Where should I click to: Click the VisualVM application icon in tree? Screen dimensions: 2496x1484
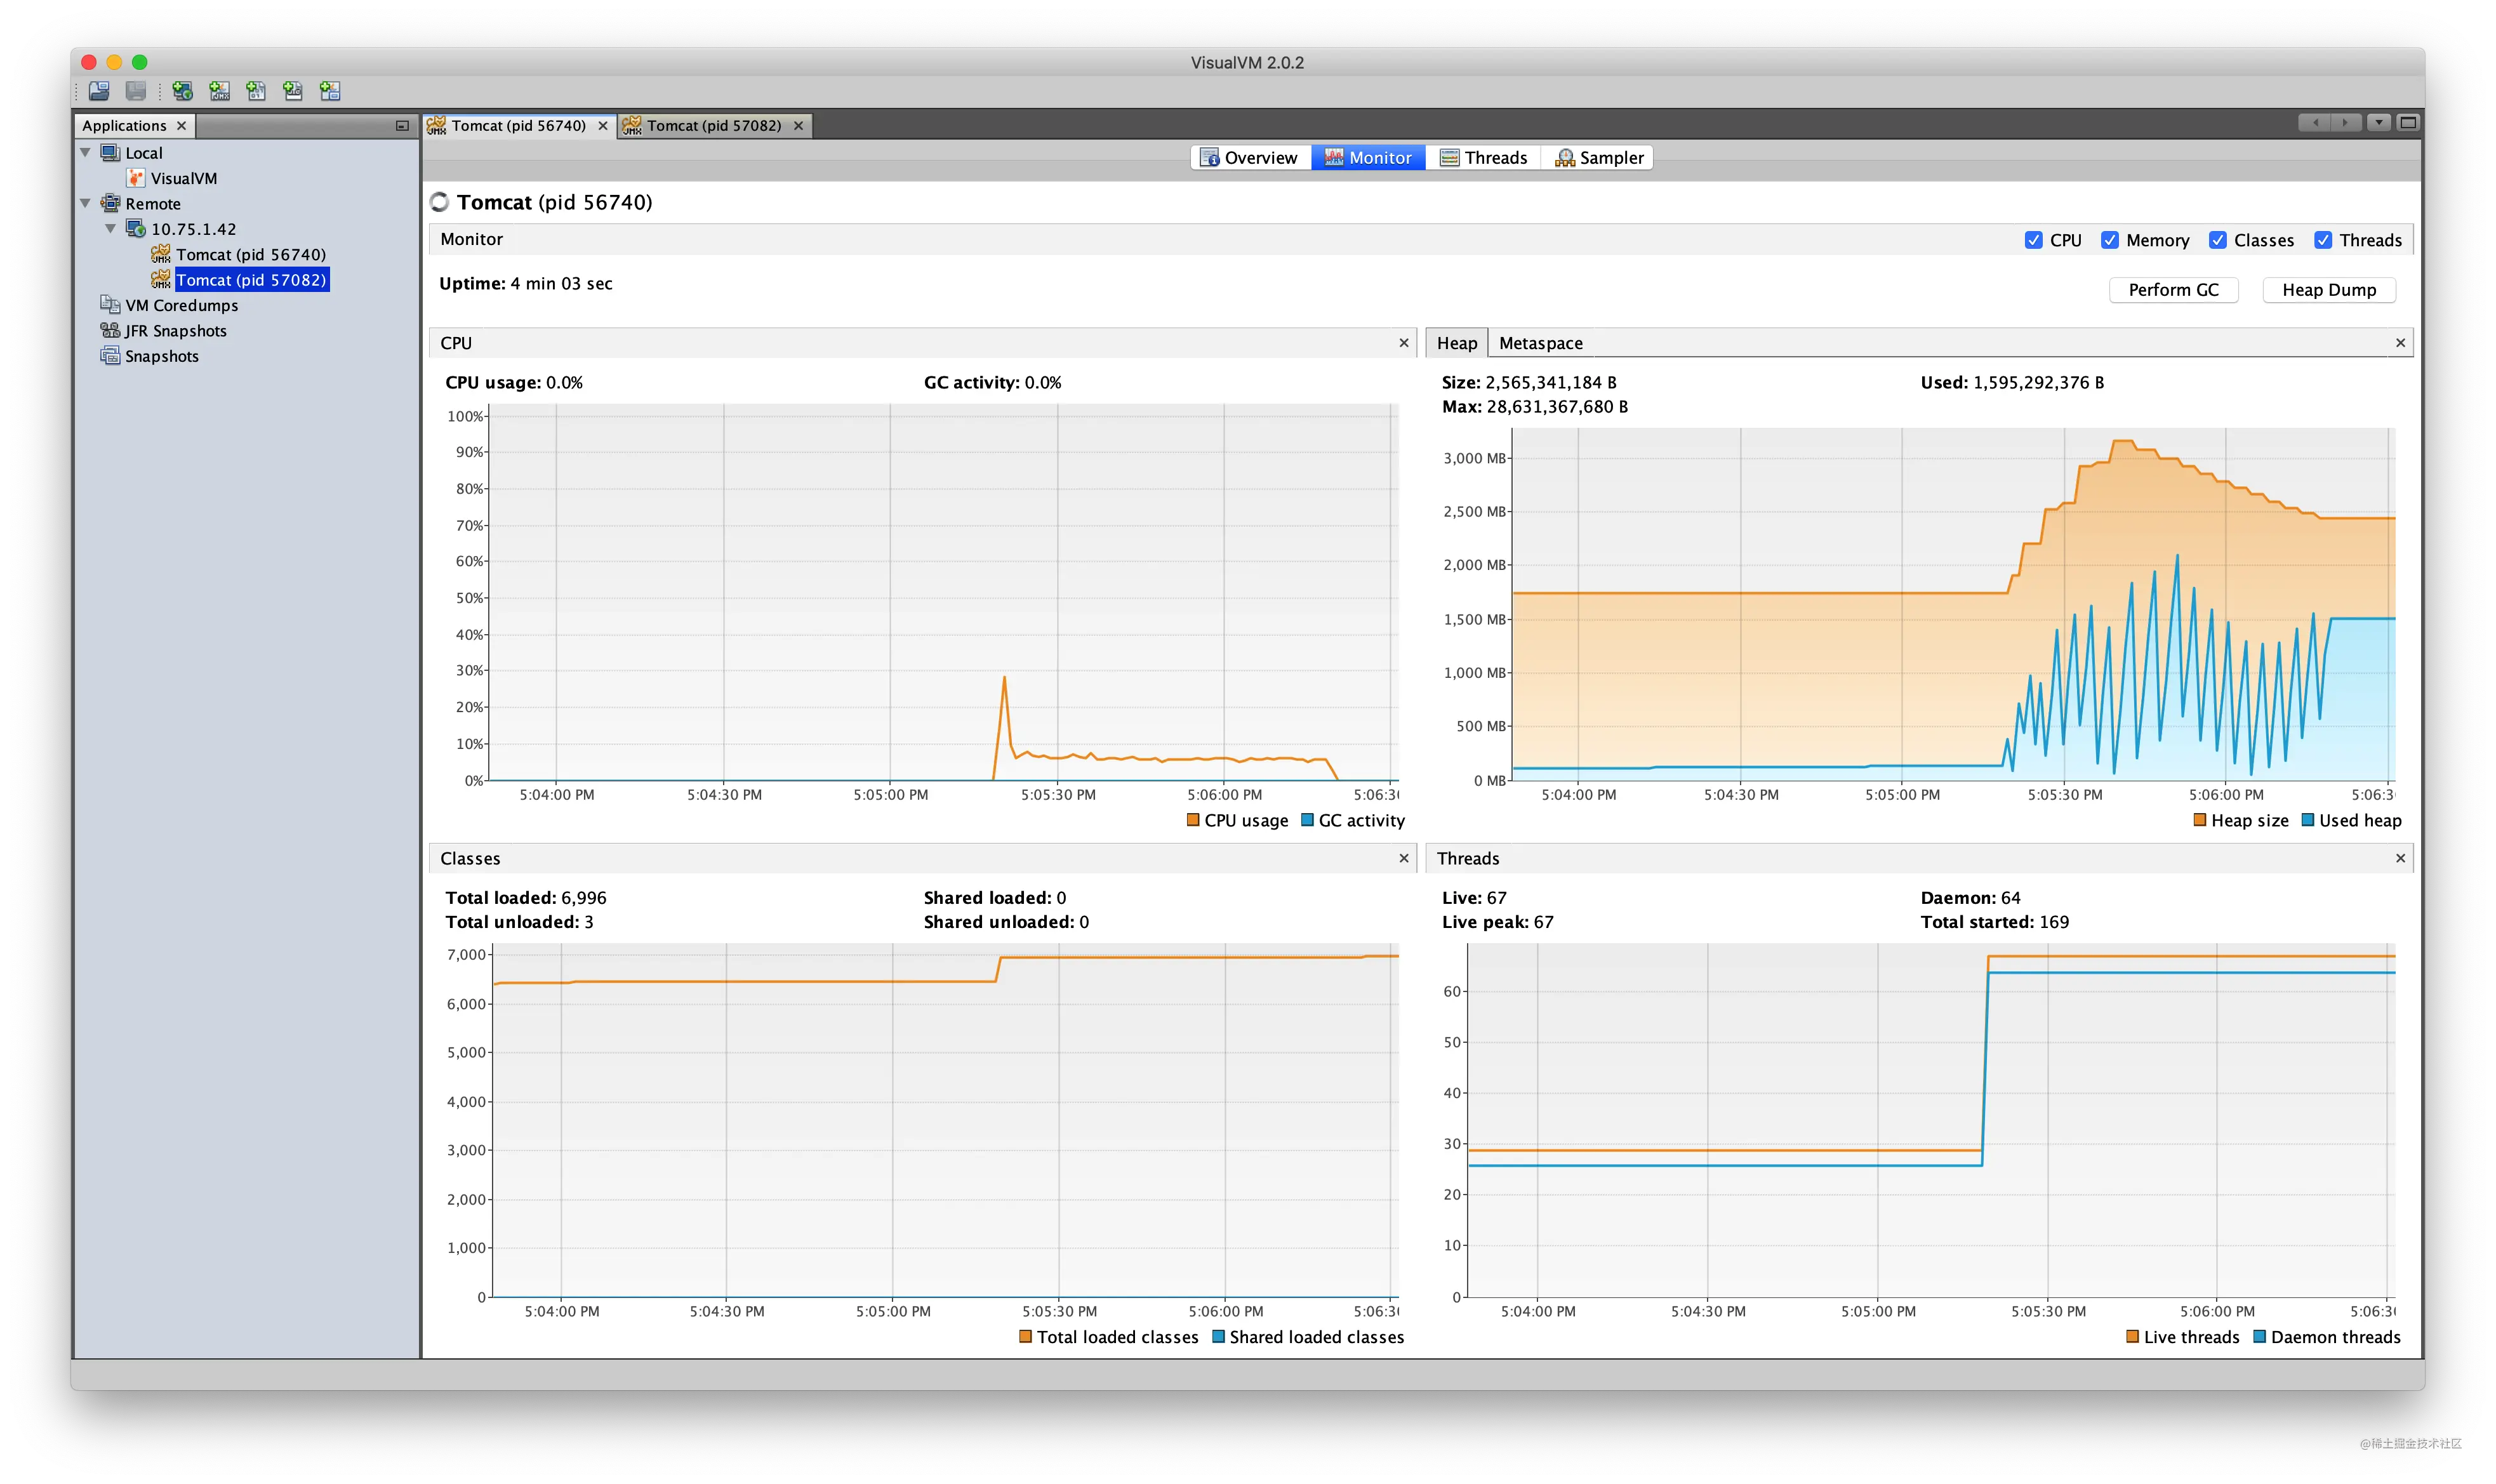[136, 178]
